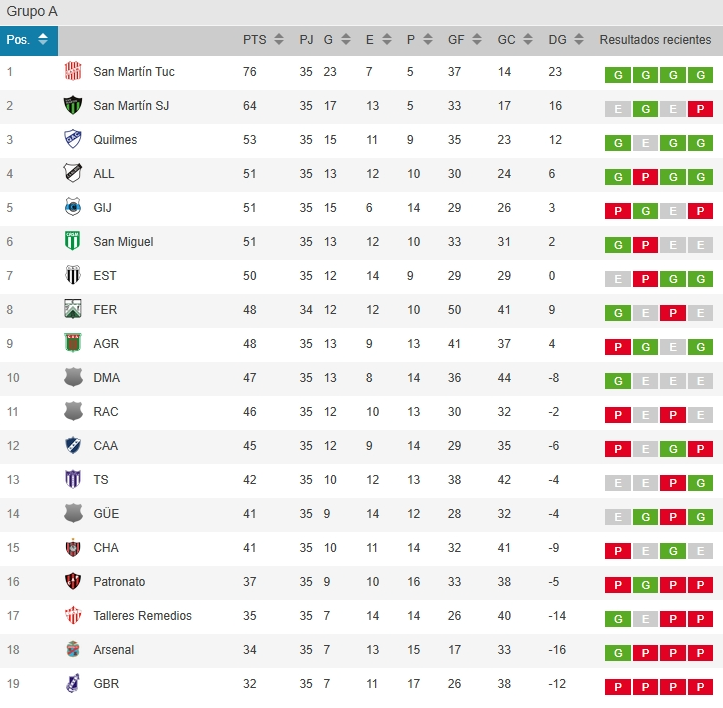Select the Patronato team logo
Viewport: 723px width, 708px height.
pyautogui.click(x=73, y=581)
